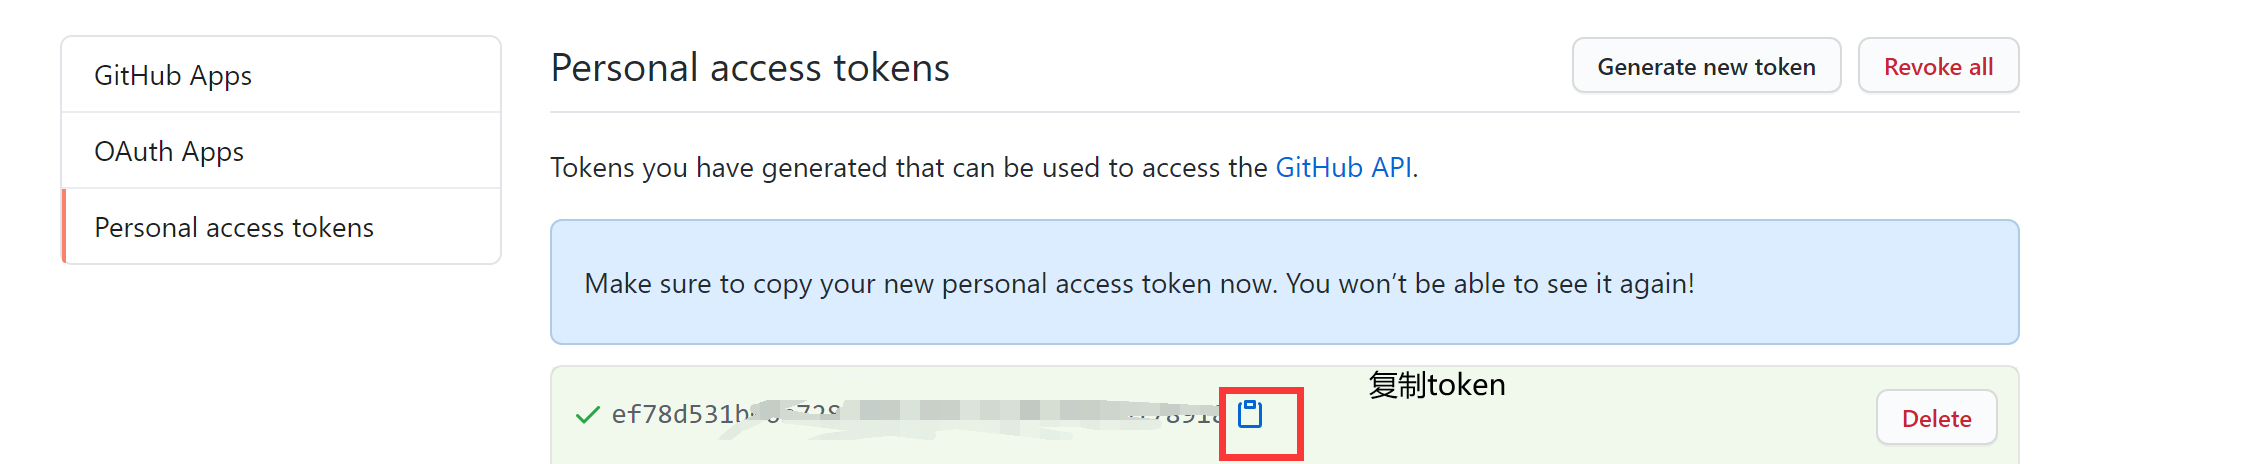Viewport: 2258px width, 464px height.
Task: Click the 复制token annotation label
Action: point(1436,385)
